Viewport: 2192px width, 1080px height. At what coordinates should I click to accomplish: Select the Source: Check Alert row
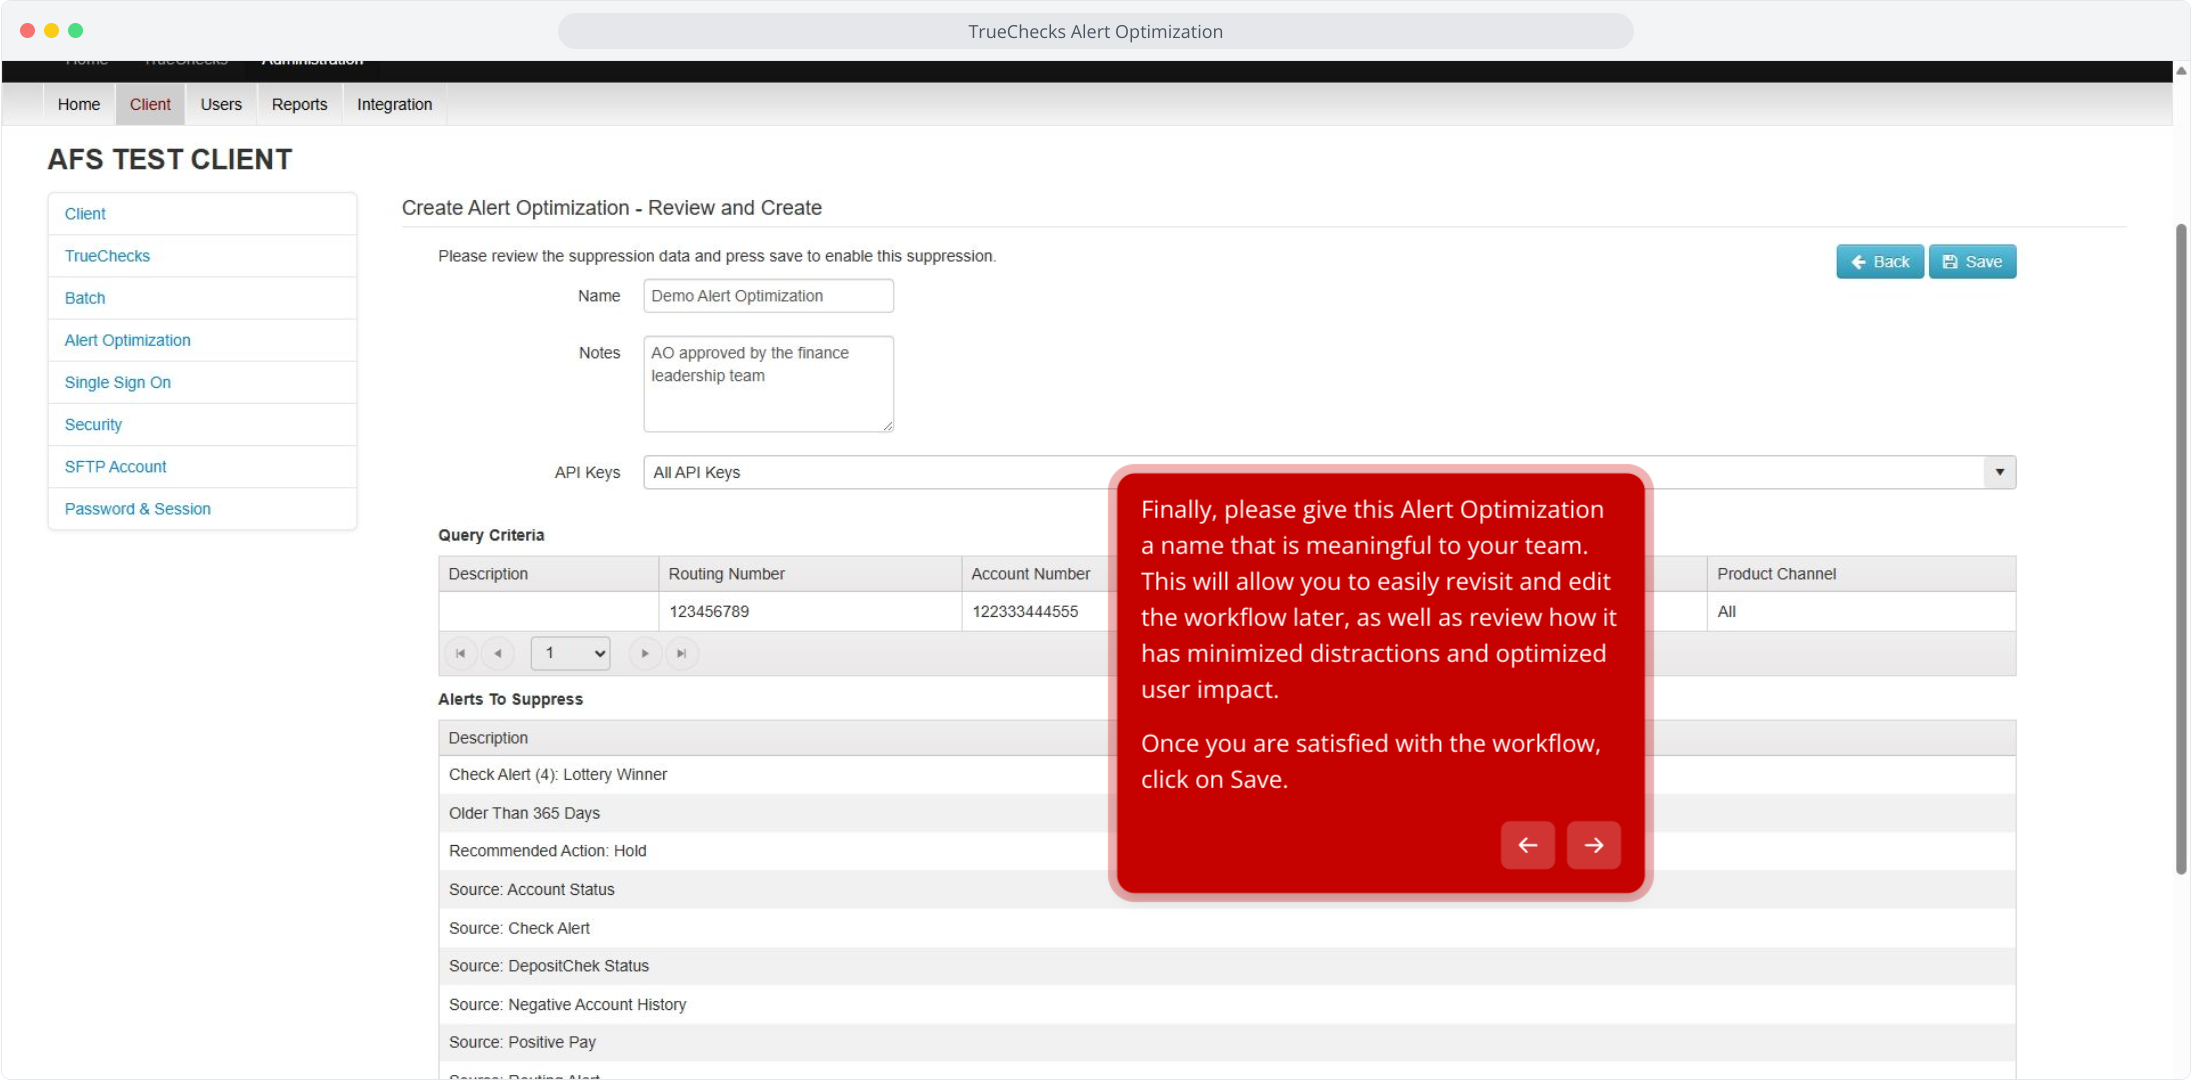point(1227,928)
